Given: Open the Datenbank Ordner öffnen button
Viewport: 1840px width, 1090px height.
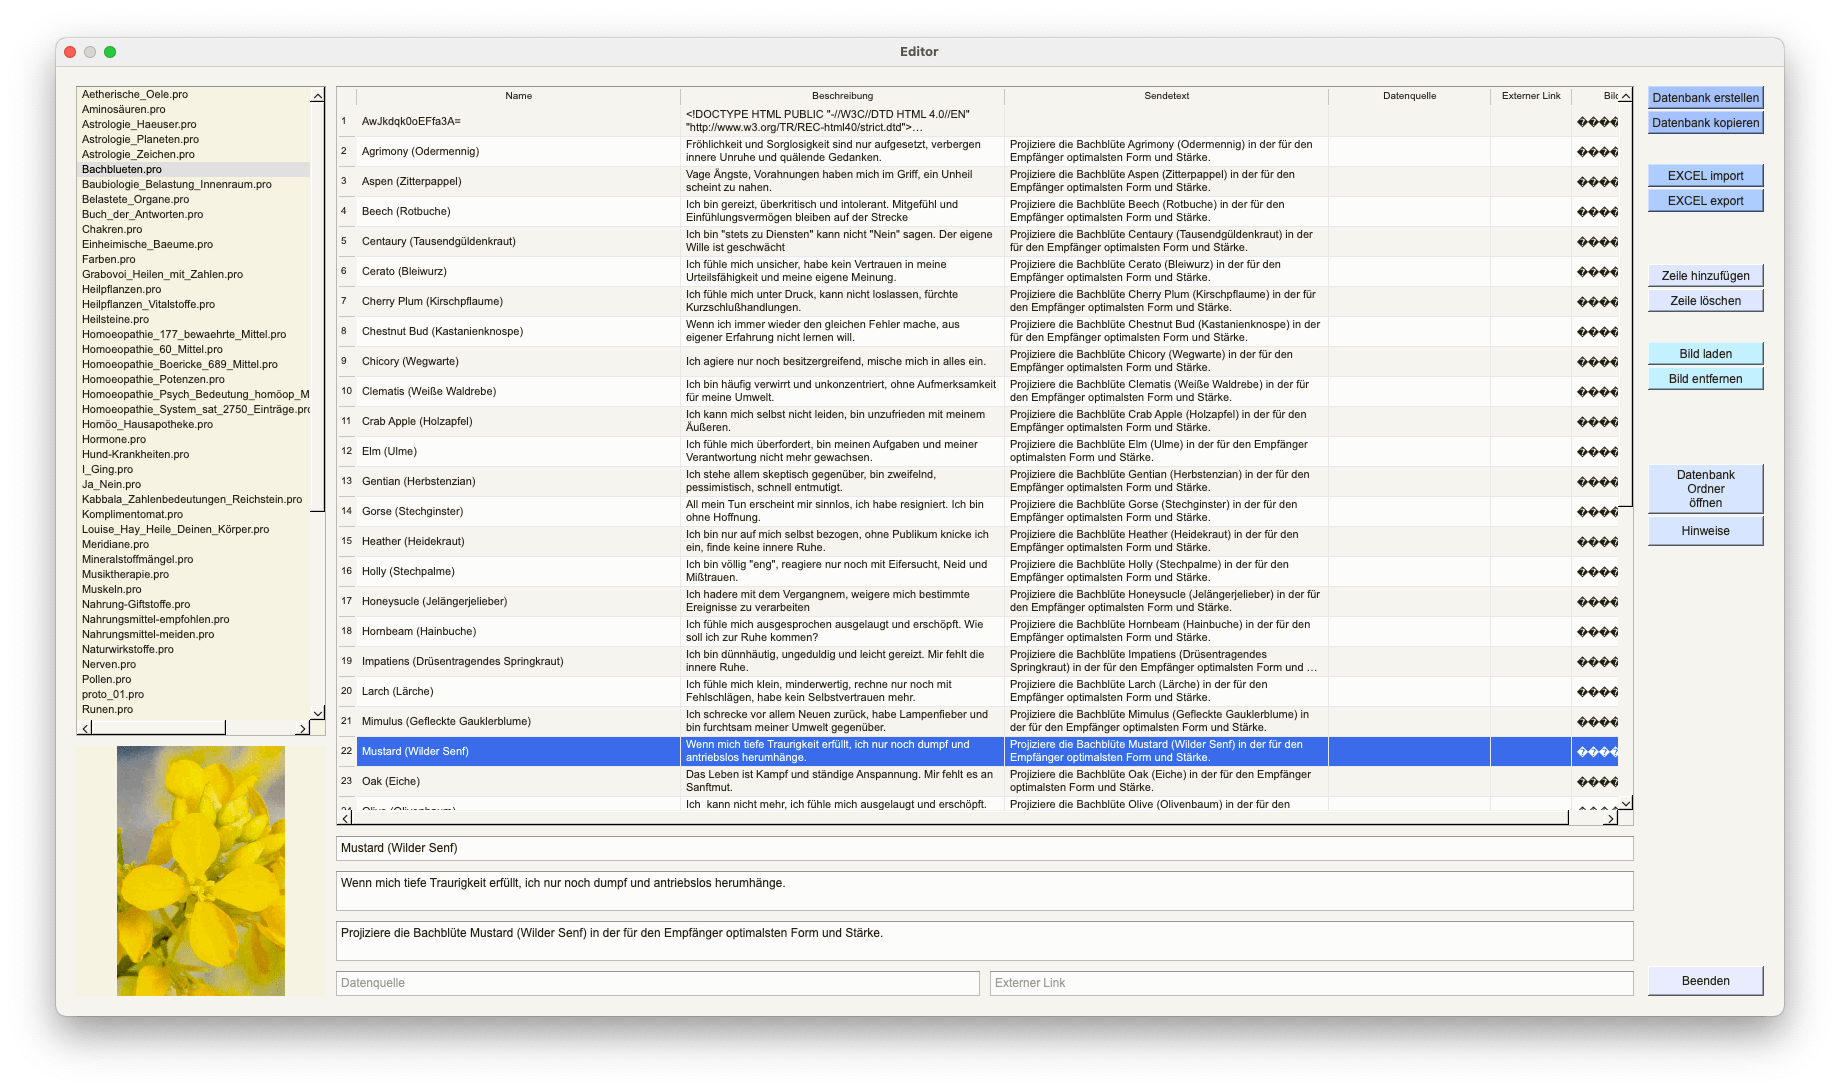Looking at the screenshot, I should (1705, 489).
